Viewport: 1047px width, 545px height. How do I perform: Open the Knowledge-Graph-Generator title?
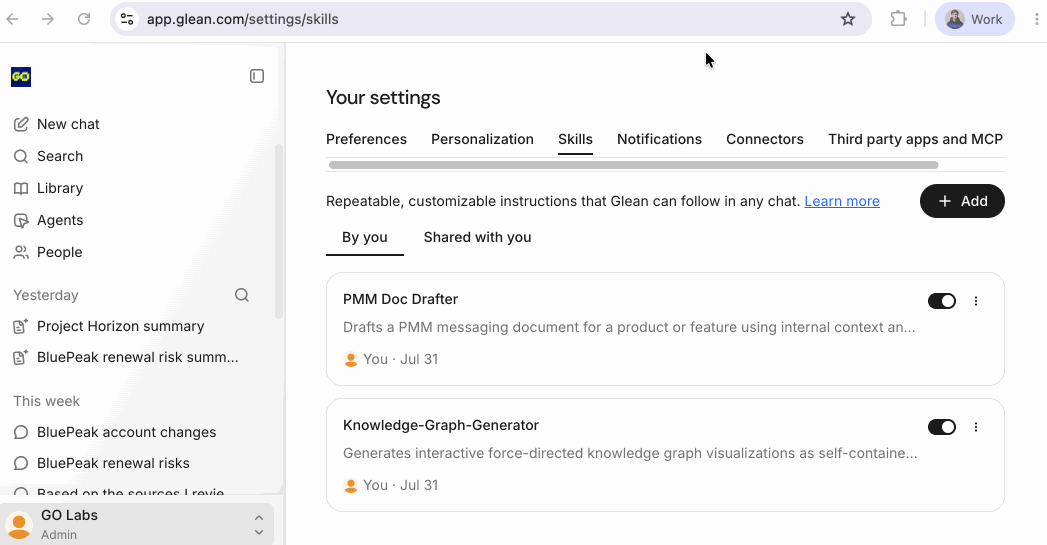tap(441, 425)
